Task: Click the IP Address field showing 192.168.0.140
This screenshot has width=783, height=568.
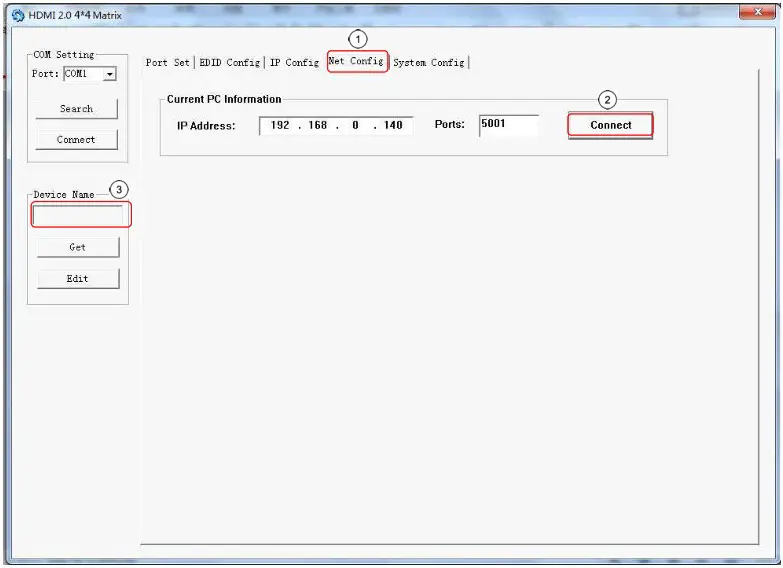Action: click(336, 125)
